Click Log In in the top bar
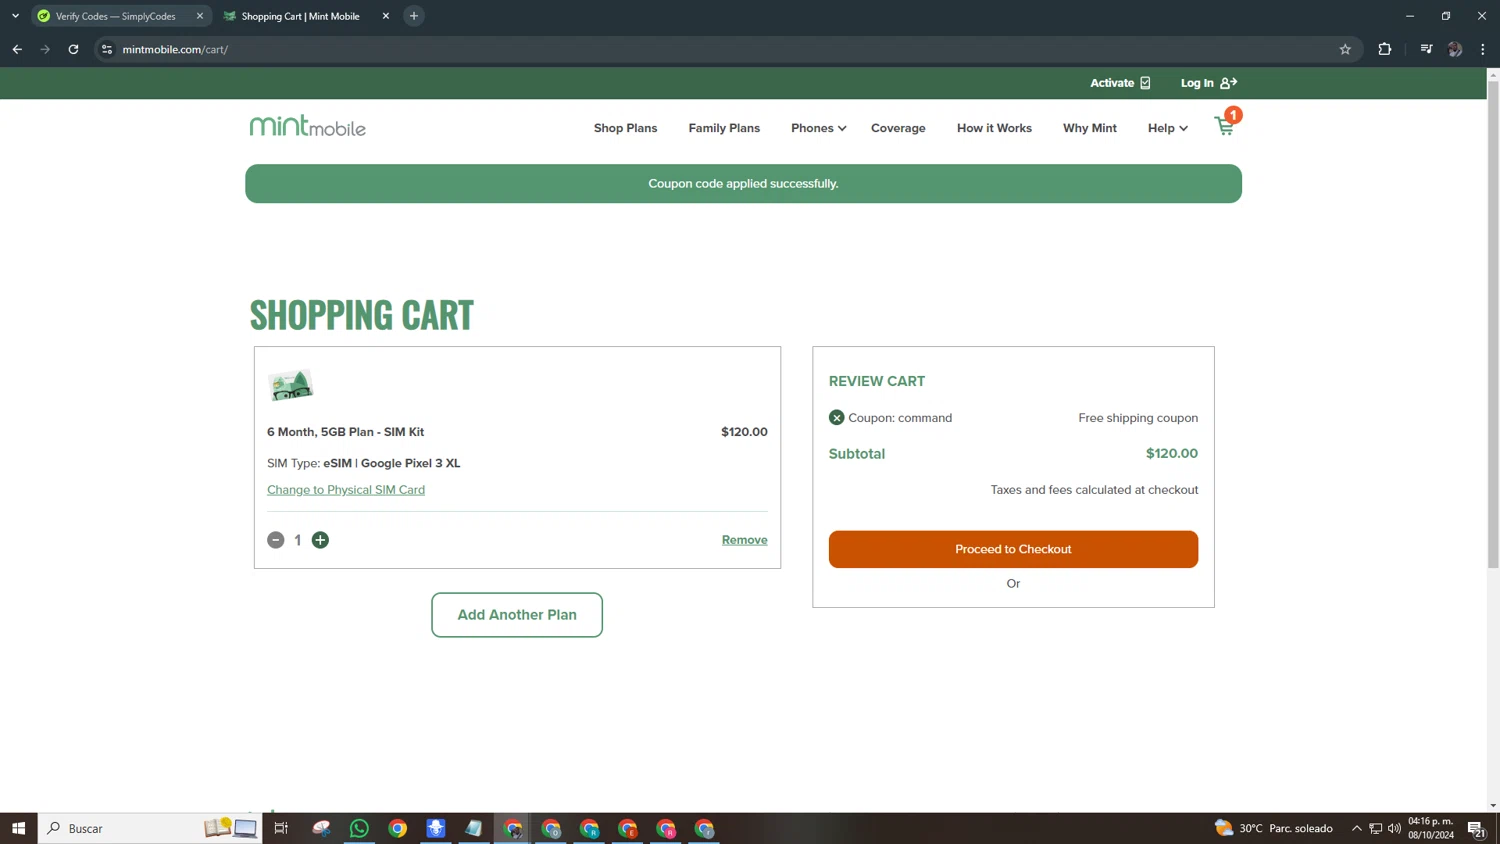 point(1208,83)
